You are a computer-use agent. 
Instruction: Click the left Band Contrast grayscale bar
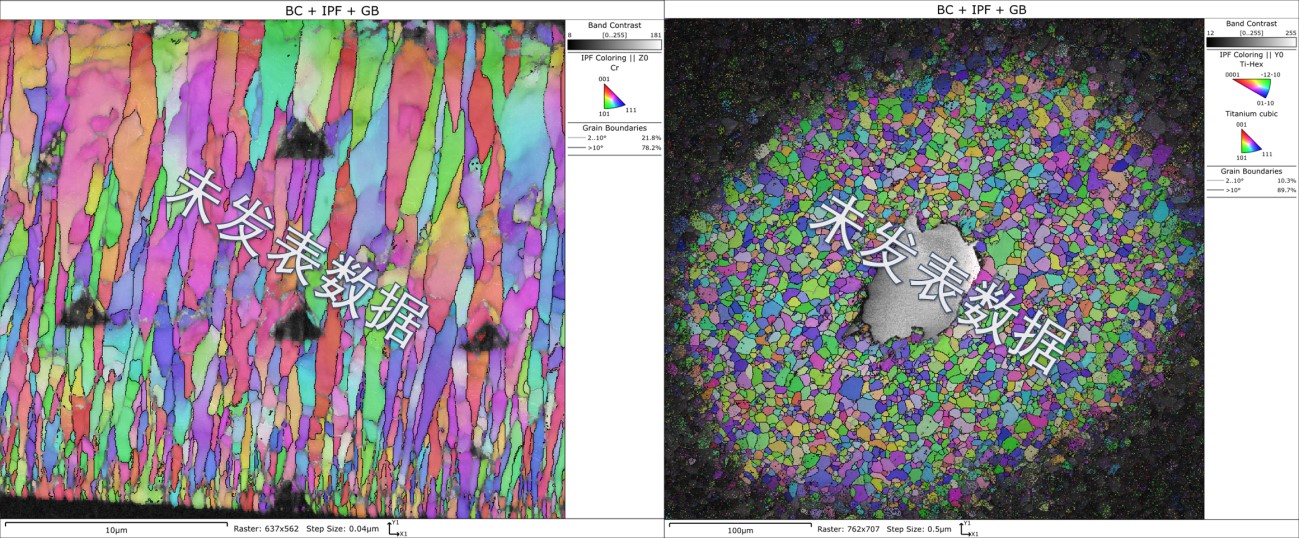614,45
